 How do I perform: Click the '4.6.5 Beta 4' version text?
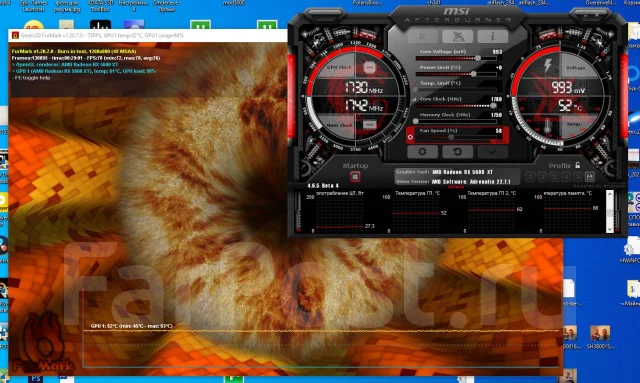(323, 186)
